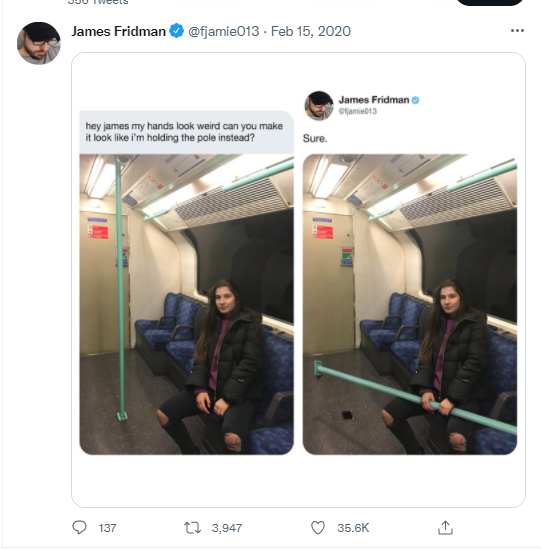This screenshot has width=541, height=549.
Task: View the 137 replies count
Action: 107,528
